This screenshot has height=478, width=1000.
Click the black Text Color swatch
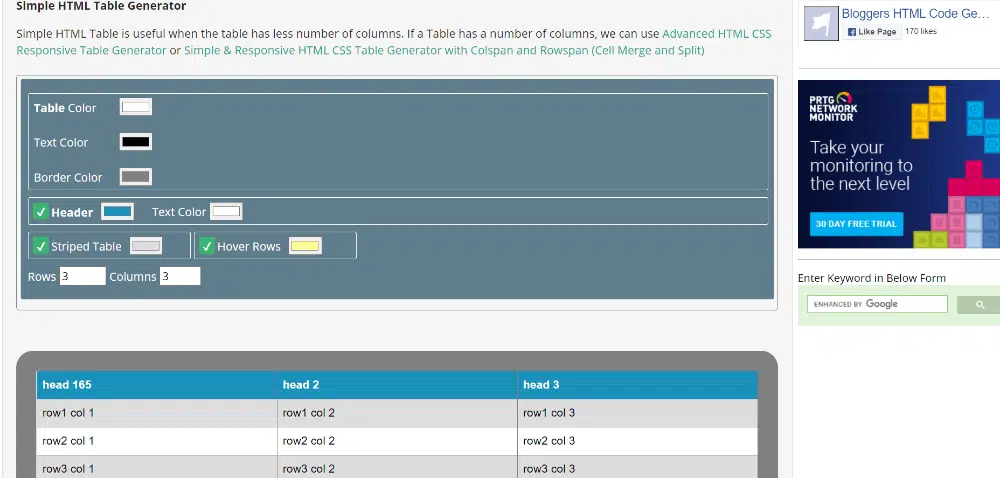135,142
